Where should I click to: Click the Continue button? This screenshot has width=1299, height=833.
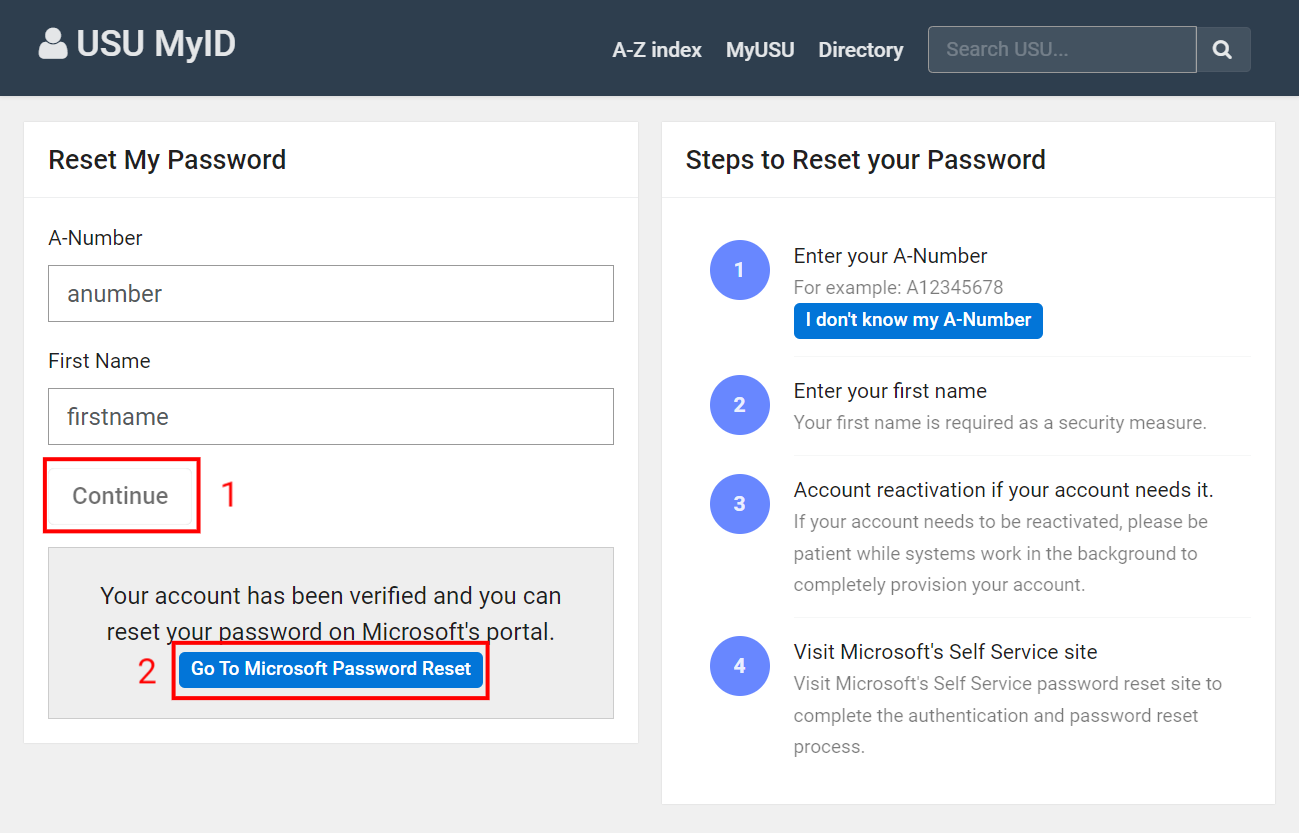(120, 496)
